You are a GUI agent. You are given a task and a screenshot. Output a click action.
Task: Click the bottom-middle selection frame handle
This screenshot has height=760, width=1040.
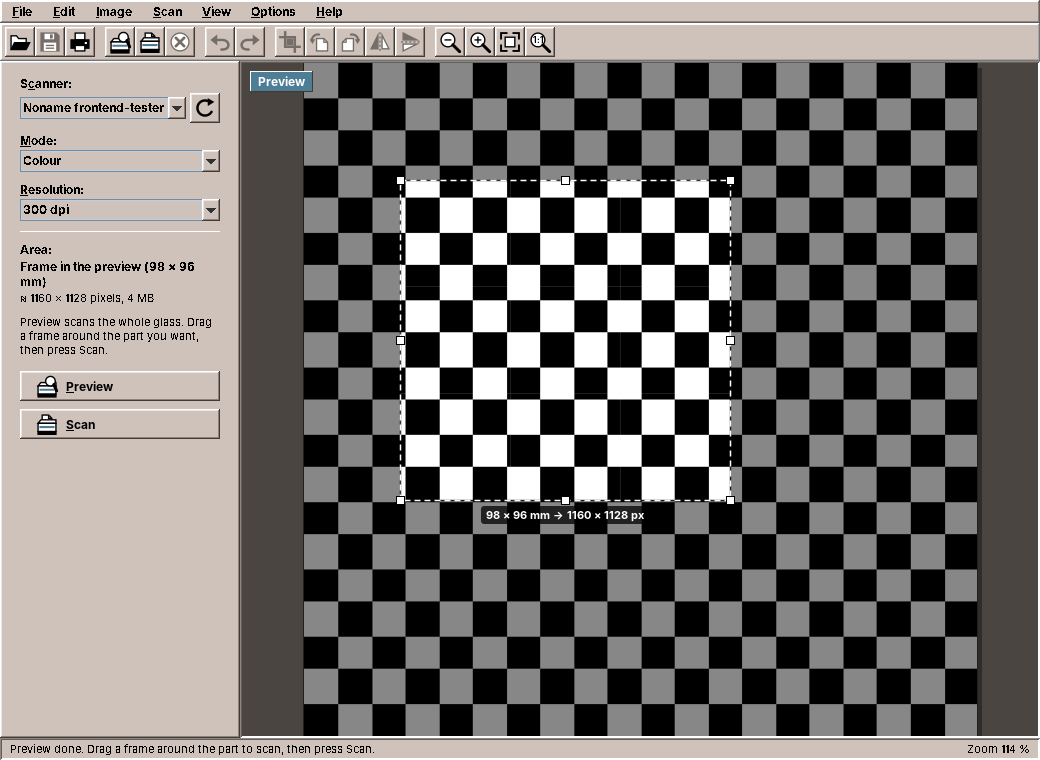tap(565, 500)
